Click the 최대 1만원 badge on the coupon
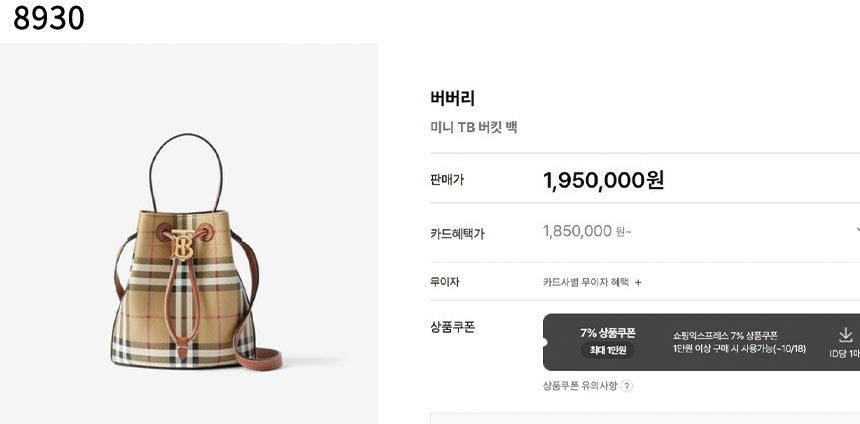860x424 pixels. [x=607, y=351]
